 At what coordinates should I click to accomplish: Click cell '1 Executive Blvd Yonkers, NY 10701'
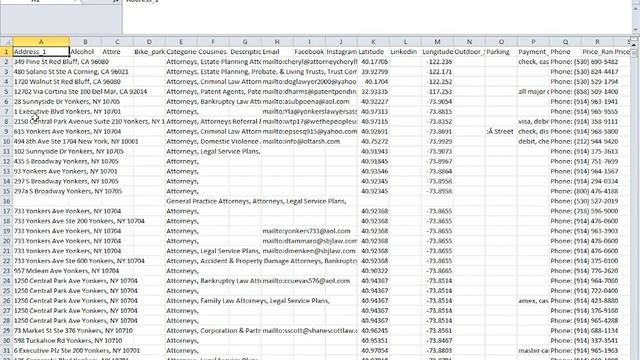click(41, 111)
